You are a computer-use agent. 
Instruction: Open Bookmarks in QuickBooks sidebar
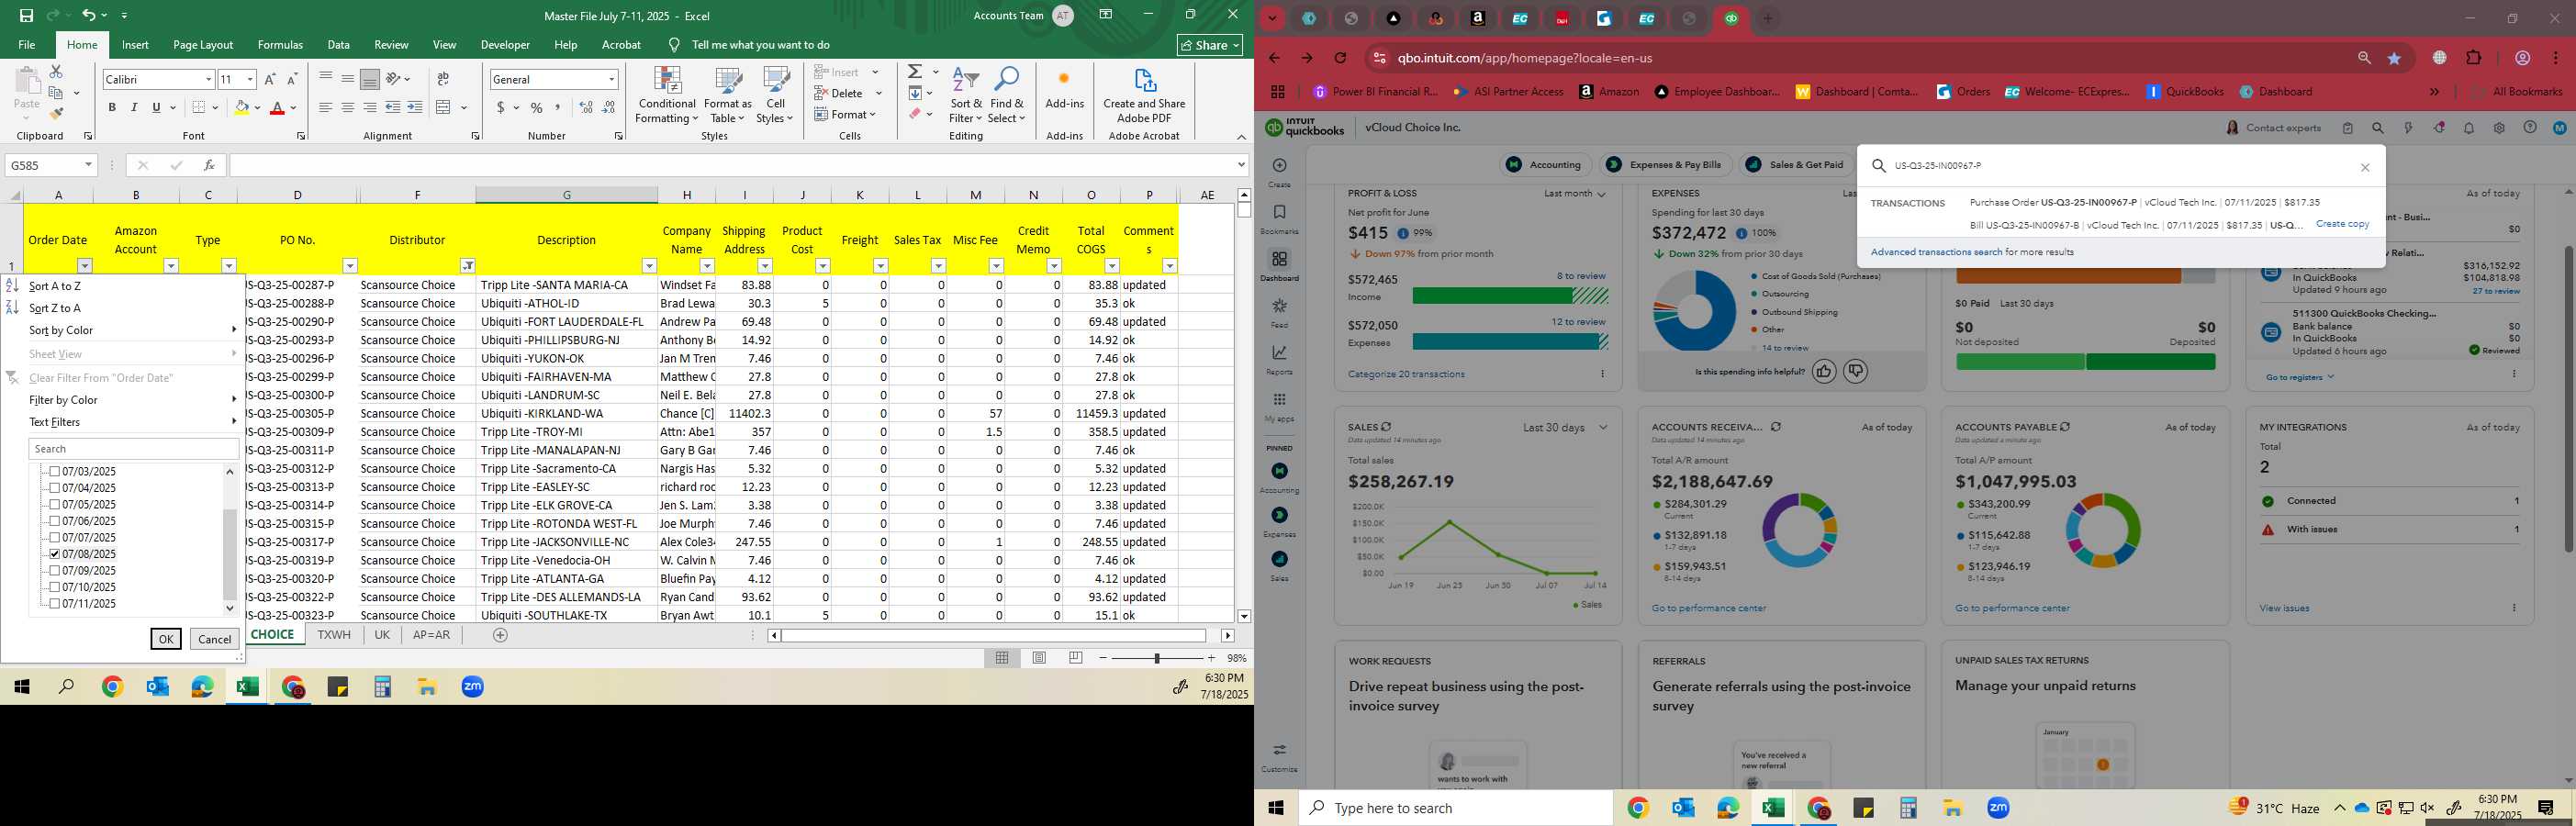pyautogui.click(x=1279, y=219)
